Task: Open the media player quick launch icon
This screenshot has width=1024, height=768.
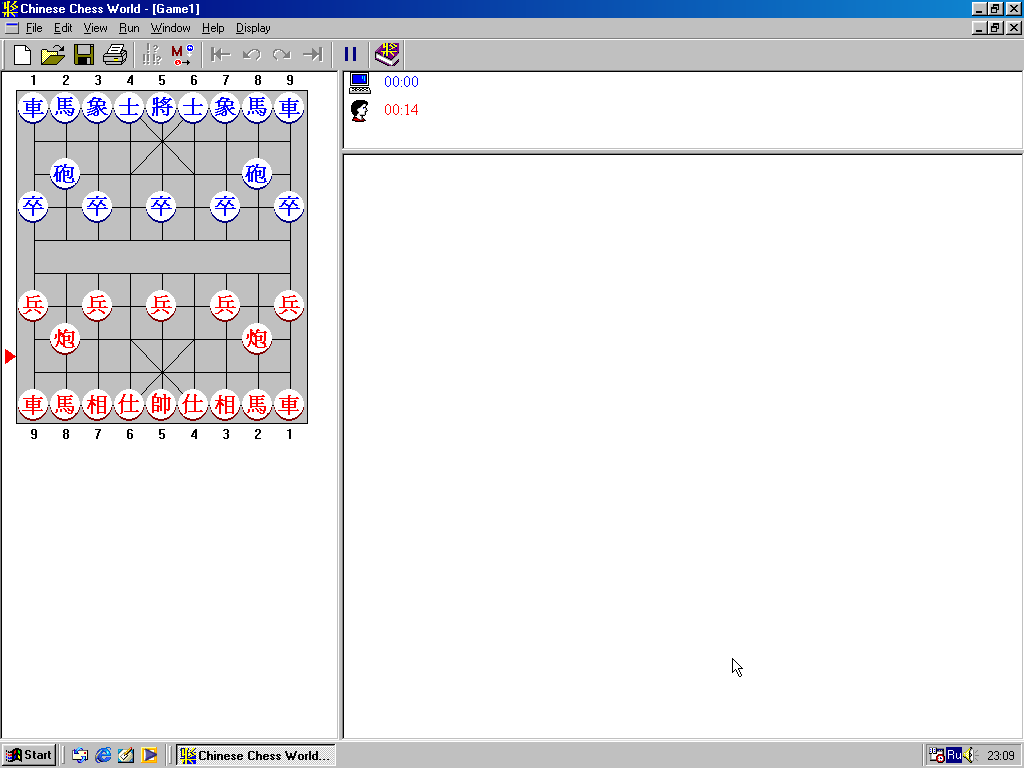Action: 150,755
